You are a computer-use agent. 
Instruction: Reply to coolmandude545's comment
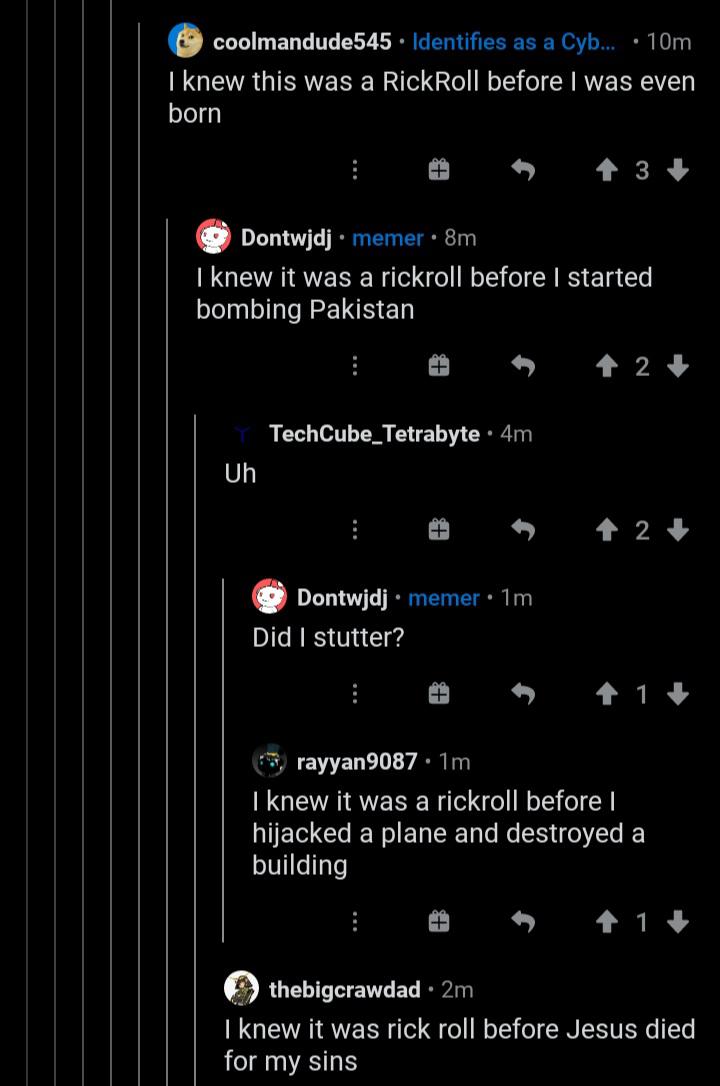click(x=523, y=171)
